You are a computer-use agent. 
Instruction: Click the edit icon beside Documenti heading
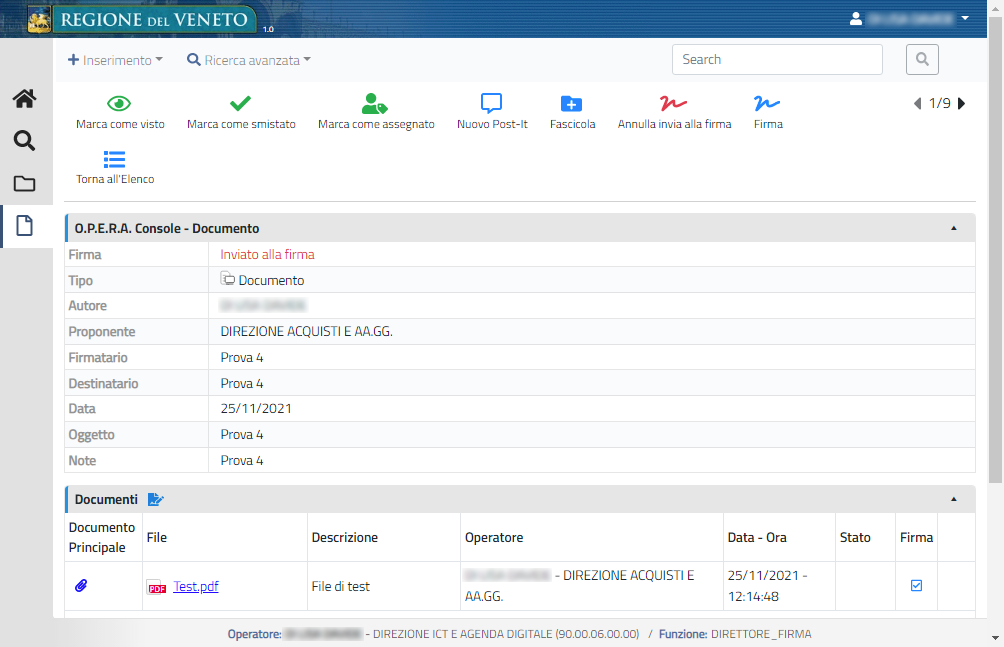click(156, 500)
